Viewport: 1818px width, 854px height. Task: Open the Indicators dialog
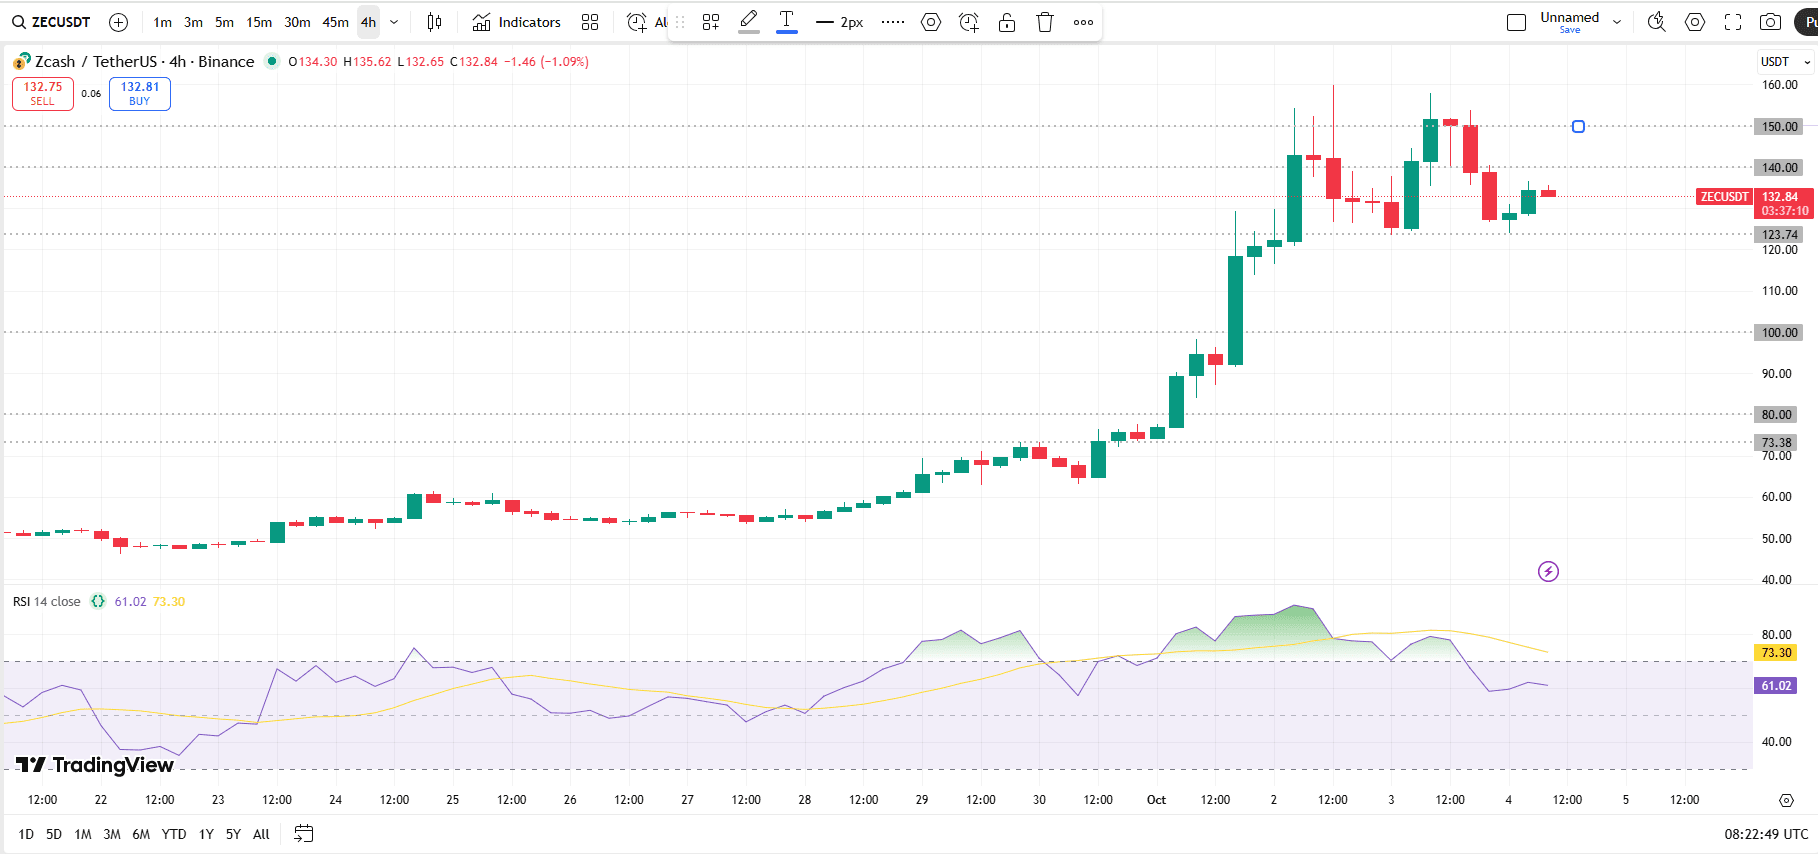[517, 22]
